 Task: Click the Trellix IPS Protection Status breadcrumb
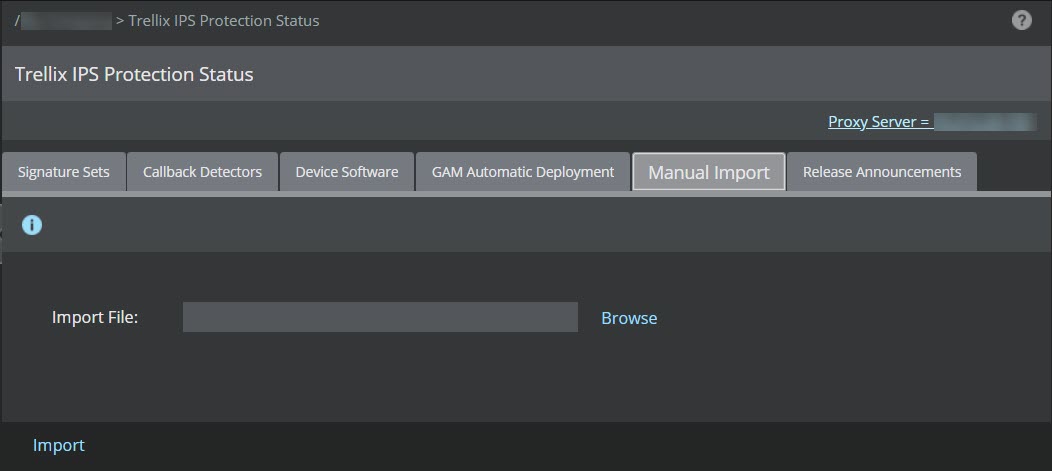pyautogui.click(x=223, y=21)
